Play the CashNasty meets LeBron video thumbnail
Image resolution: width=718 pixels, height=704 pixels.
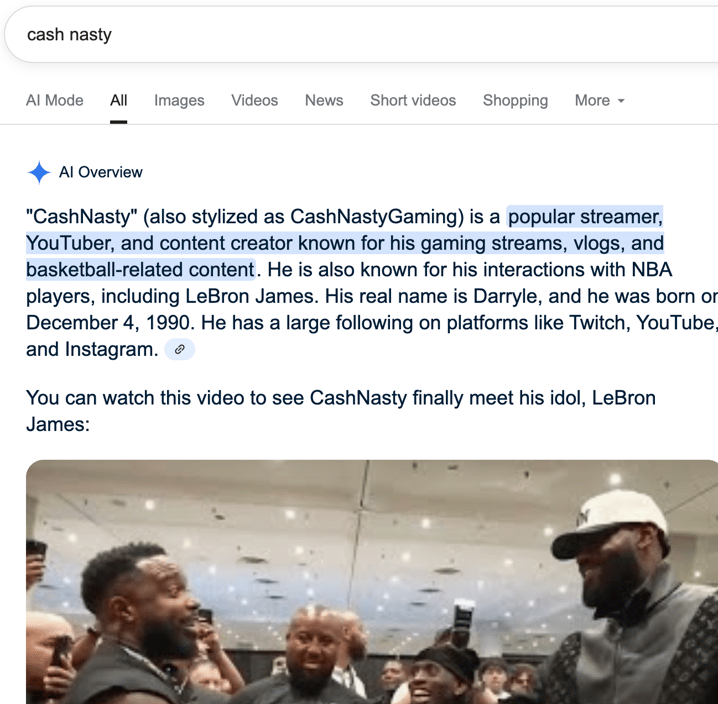[x=372, y=582]
